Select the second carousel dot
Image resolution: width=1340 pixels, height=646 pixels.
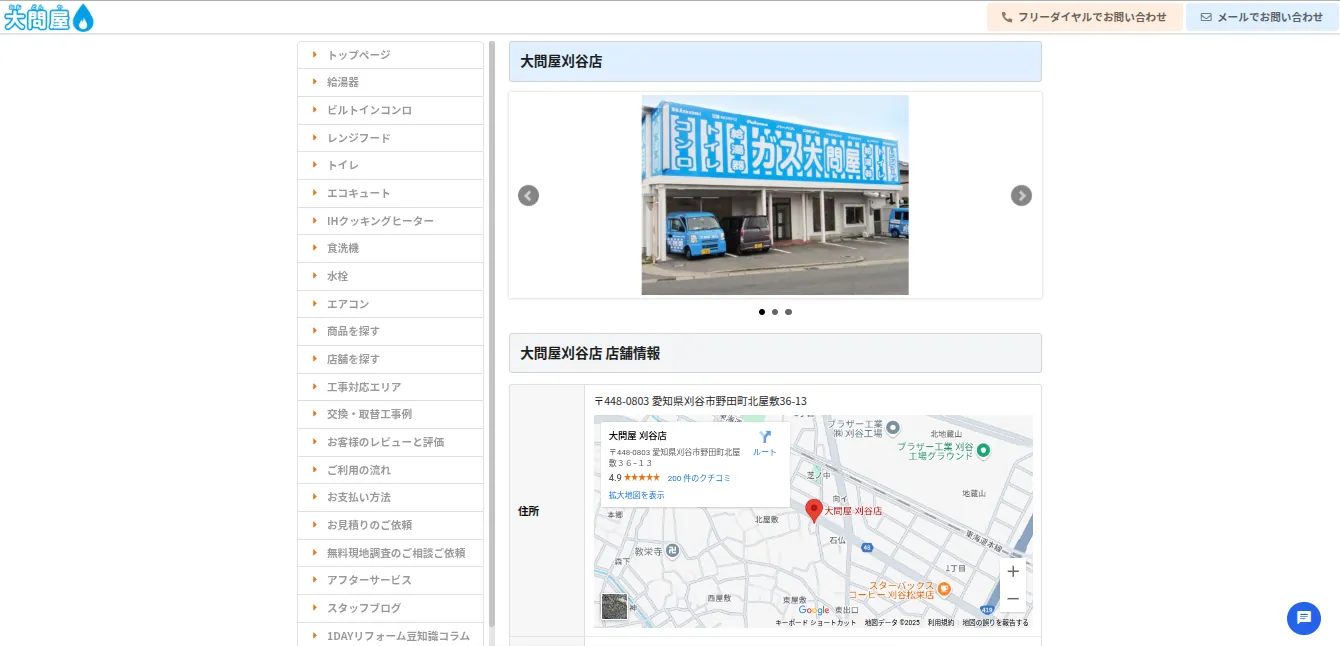775,312
